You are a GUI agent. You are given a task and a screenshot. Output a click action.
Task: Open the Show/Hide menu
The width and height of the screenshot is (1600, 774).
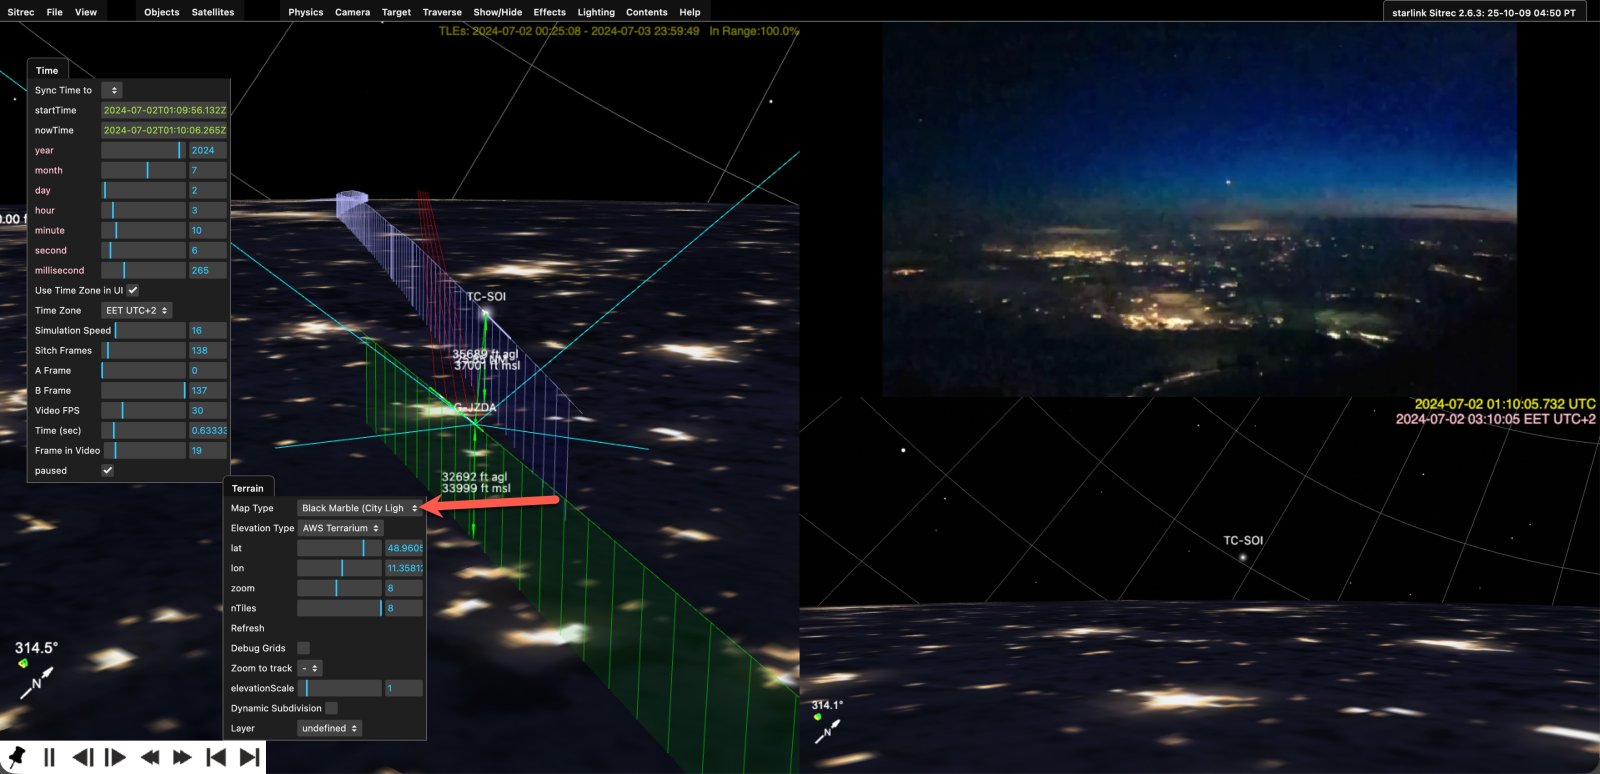497,12
